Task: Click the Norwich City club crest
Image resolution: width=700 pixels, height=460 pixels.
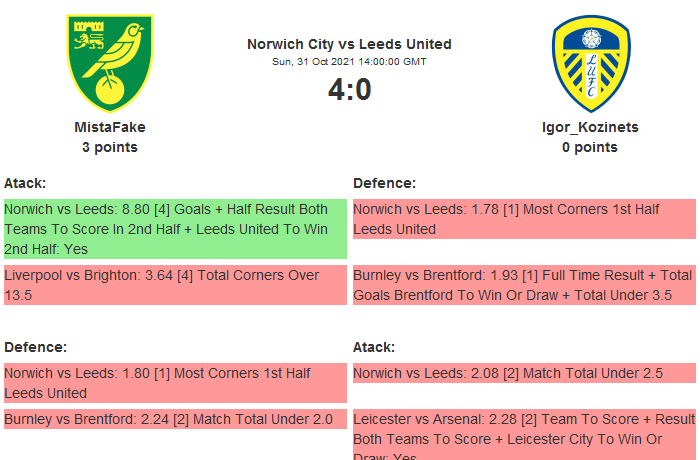Action: point(110,62)
